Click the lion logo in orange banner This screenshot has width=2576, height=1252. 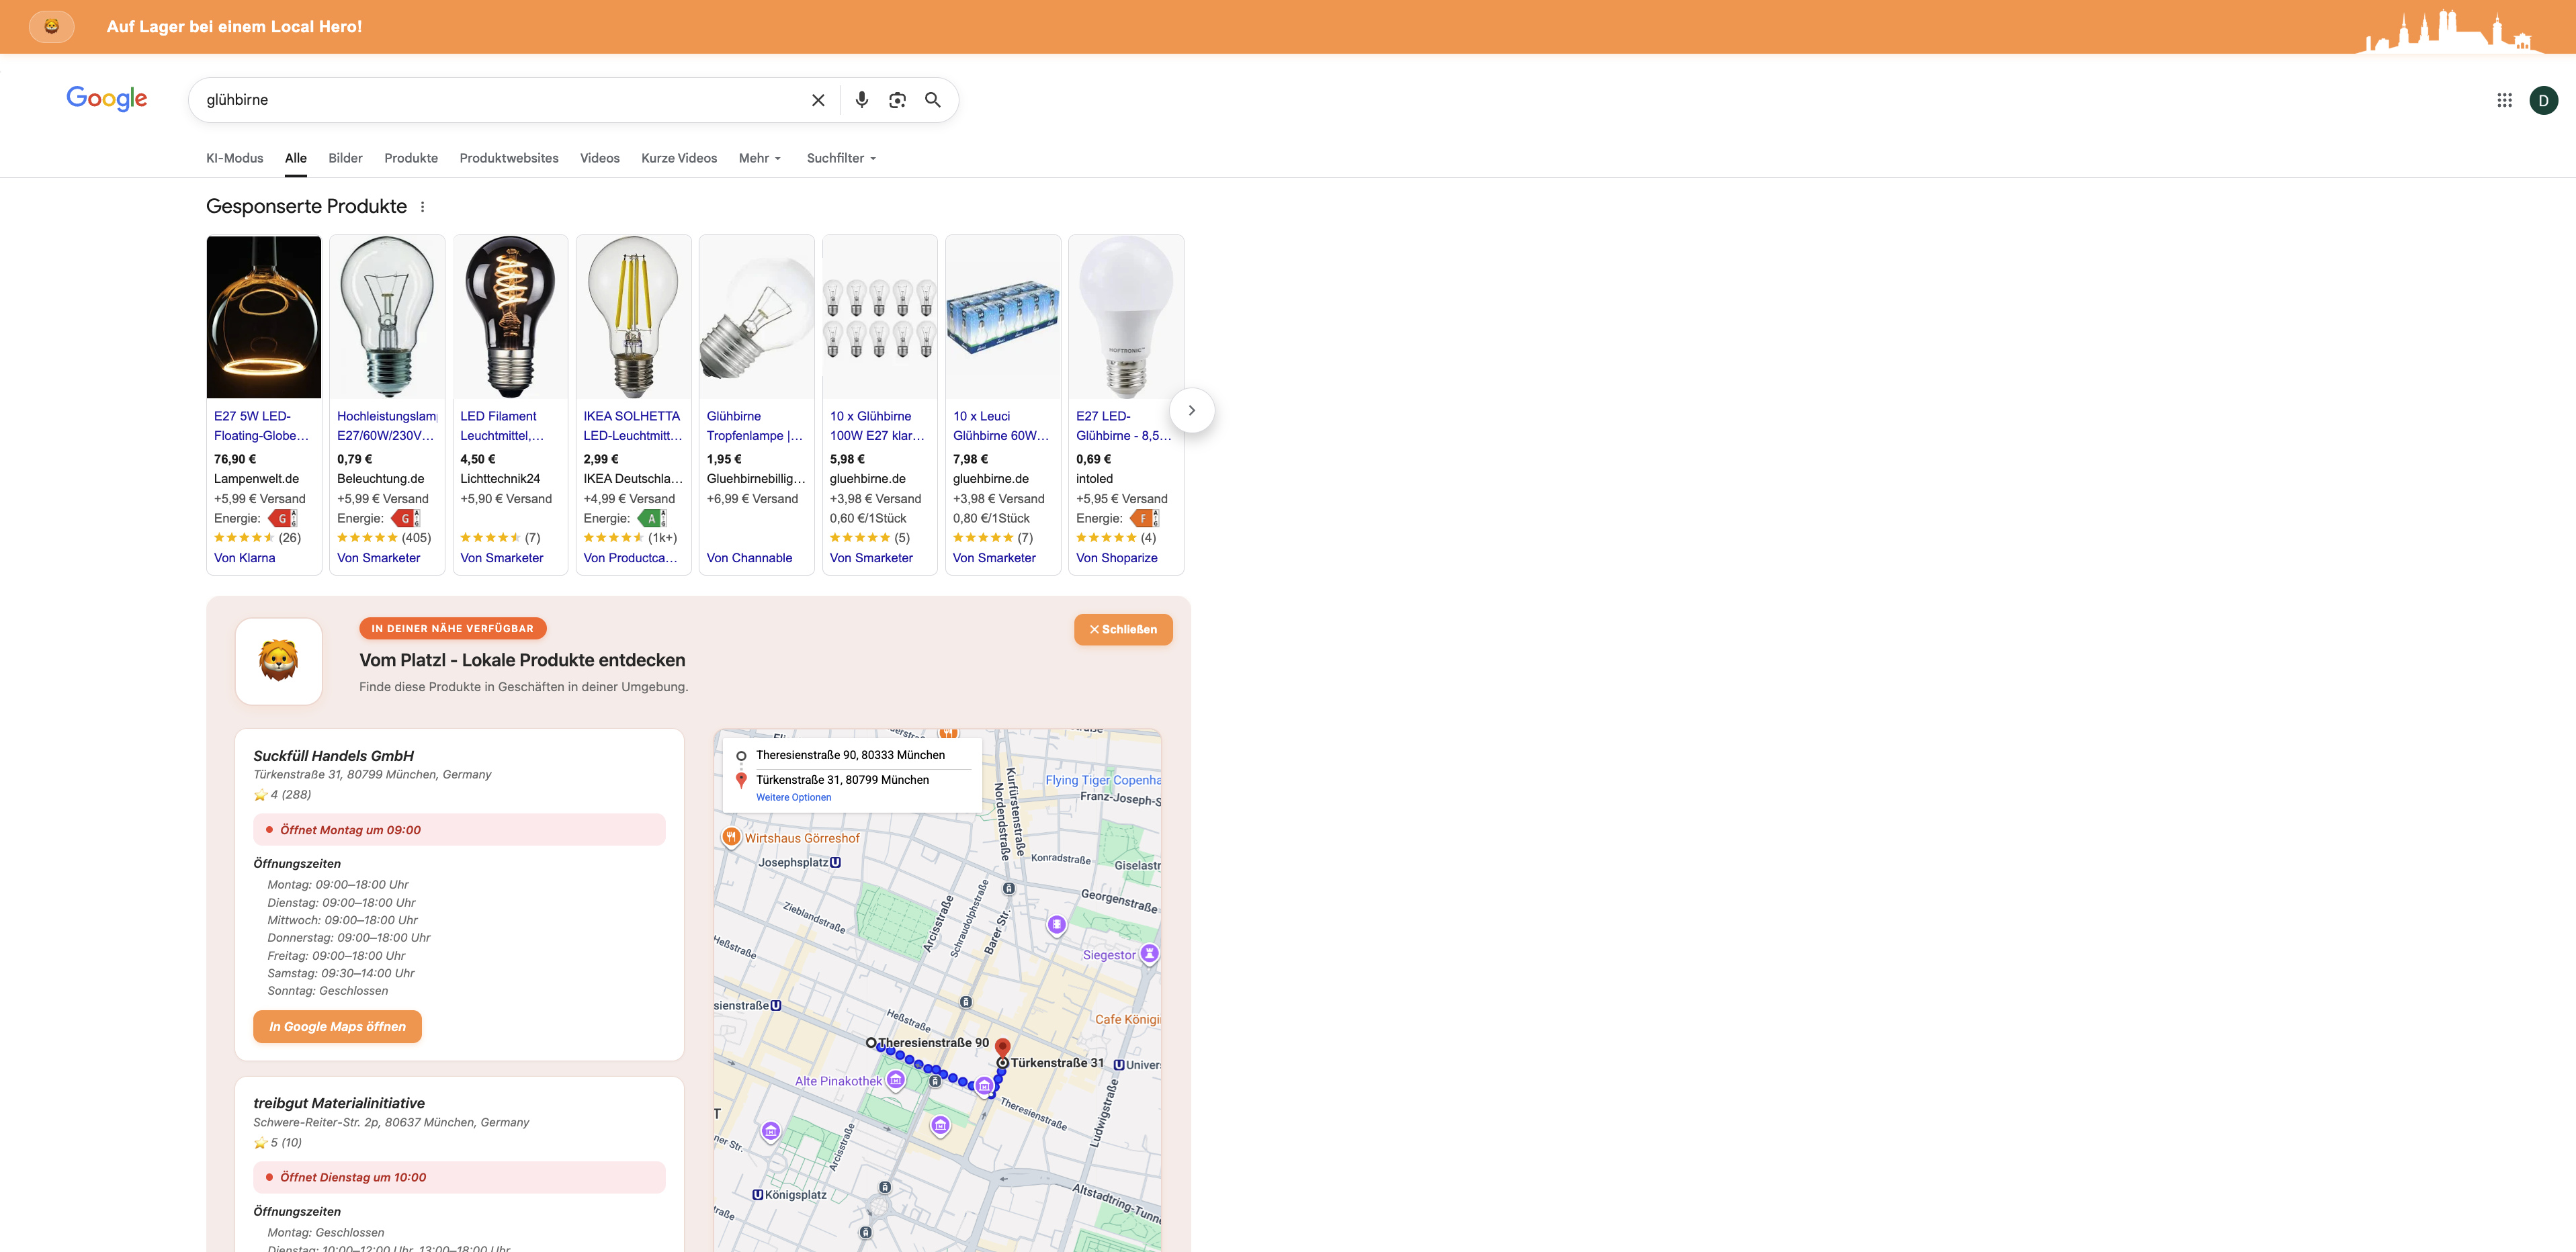point(52,27)
